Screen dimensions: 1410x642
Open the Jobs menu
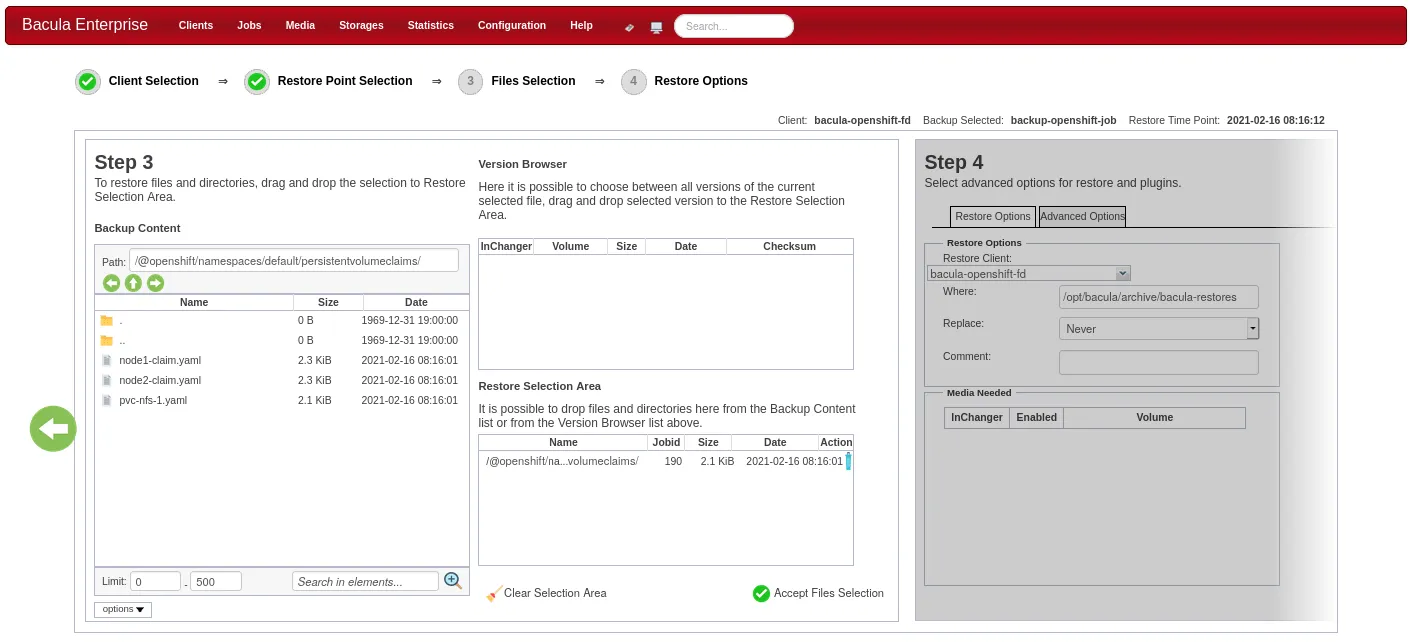point(249,26)
